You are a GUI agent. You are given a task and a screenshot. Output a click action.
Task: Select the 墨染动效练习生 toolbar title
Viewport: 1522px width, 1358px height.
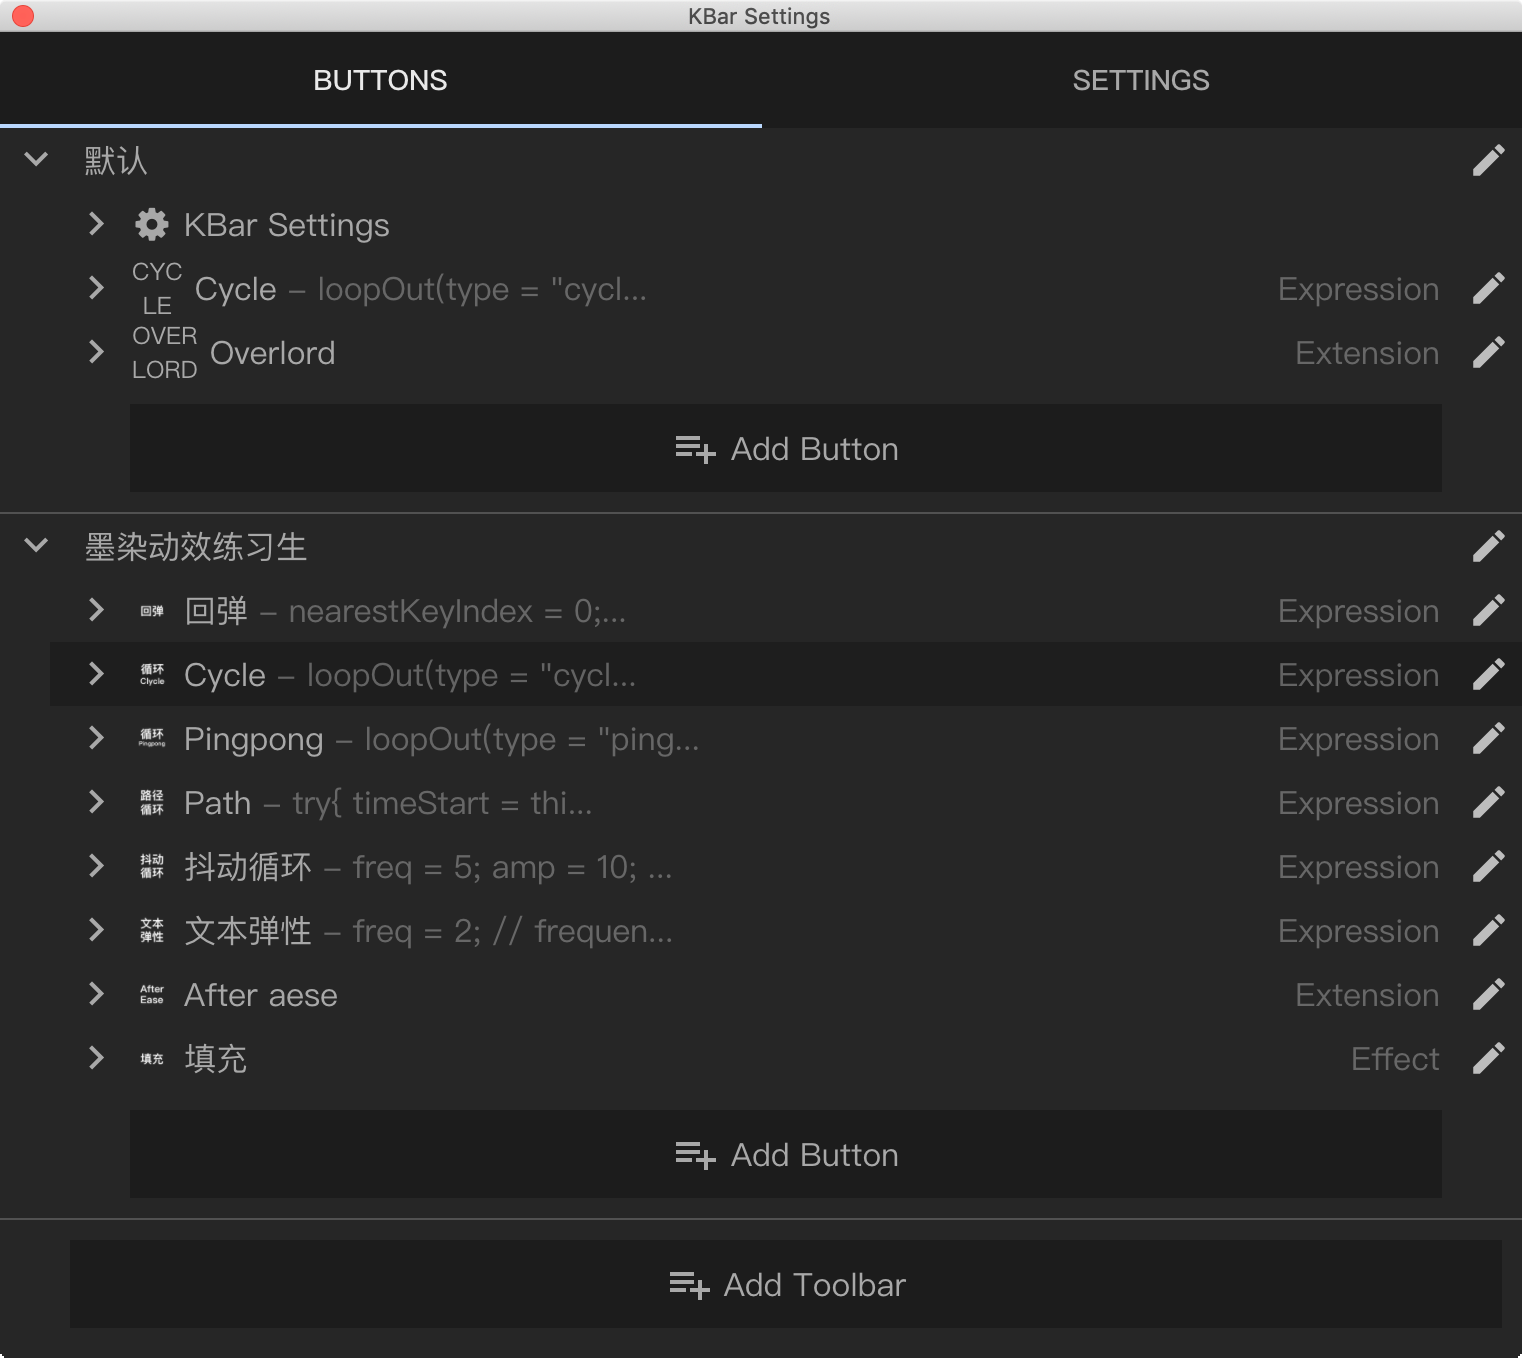coord(196,546)
